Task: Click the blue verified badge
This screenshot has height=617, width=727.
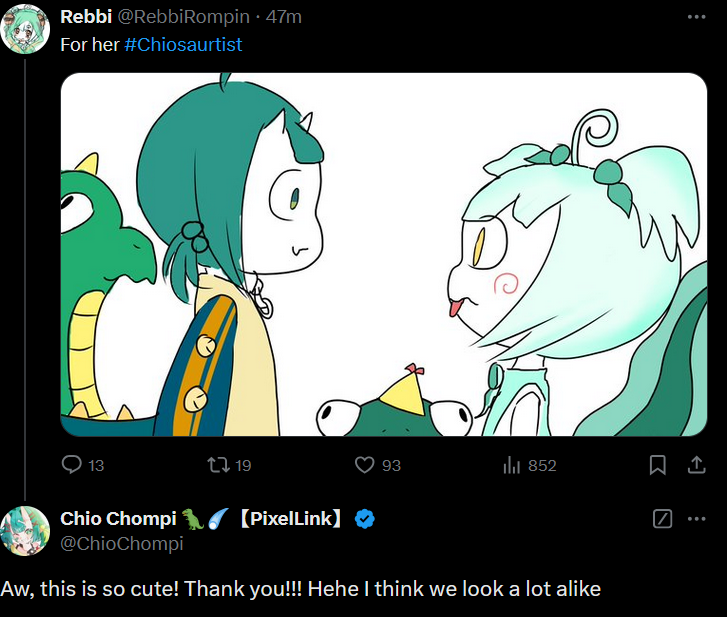Action: 365,519
